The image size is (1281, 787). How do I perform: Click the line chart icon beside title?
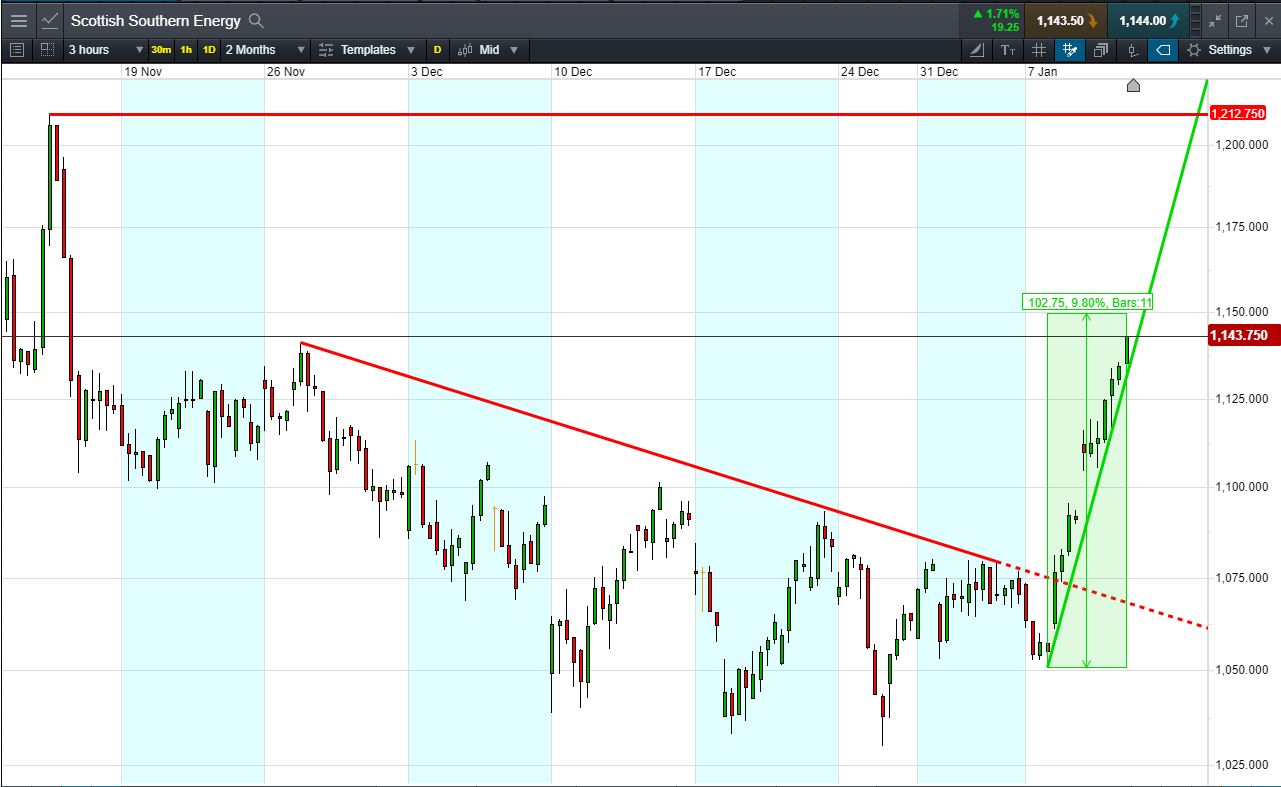[49, 20]
